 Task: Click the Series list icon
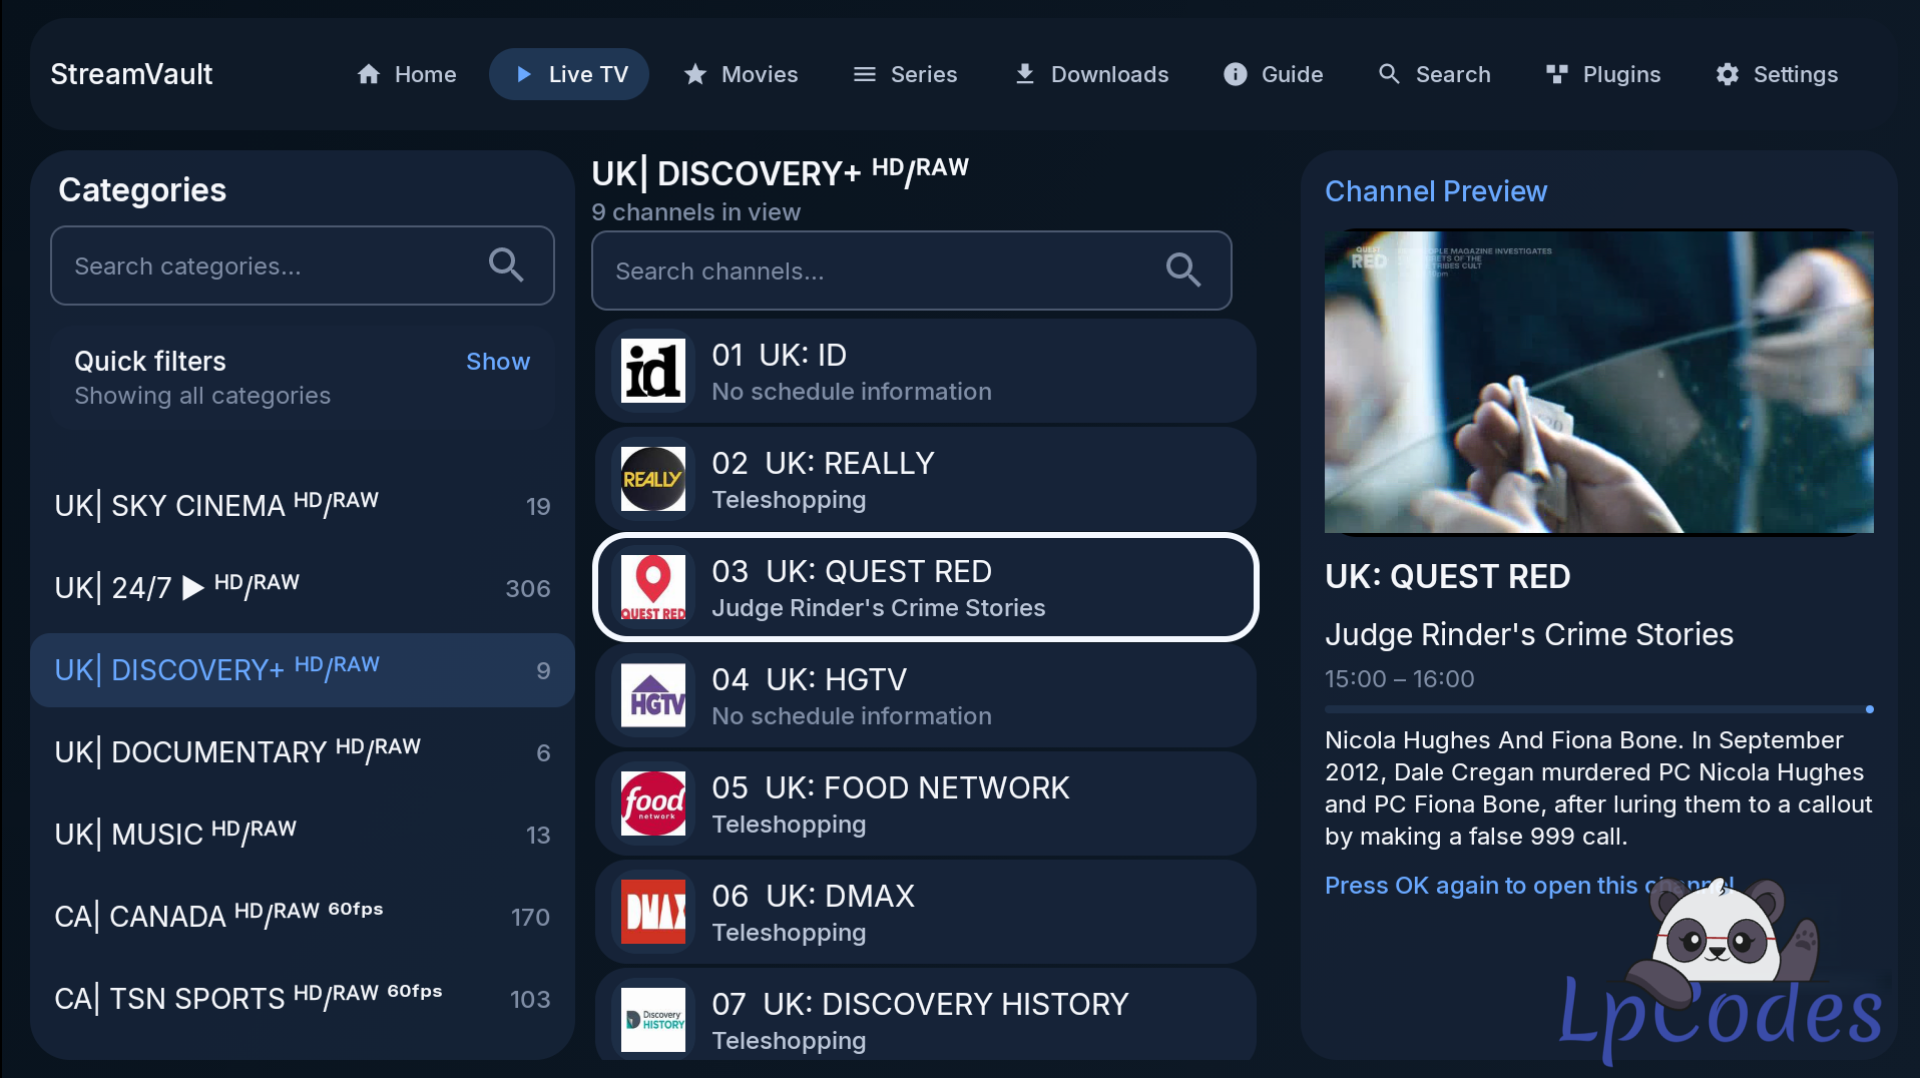[x=864, y=74]
